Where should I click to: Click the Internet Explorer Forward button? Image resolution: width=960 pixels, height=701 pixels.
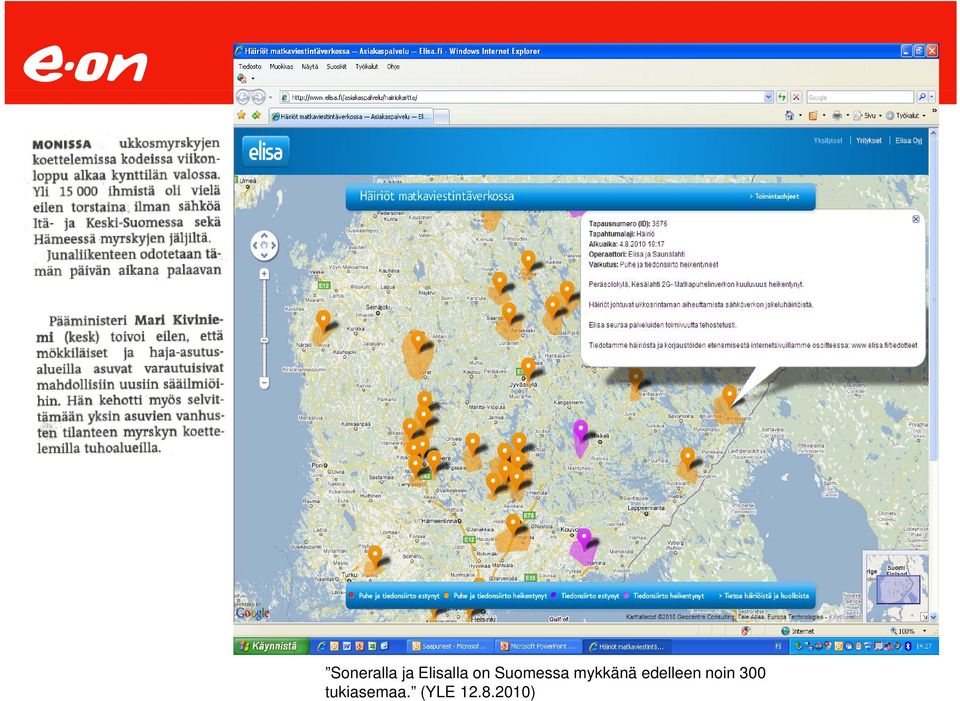pos(258,97)
